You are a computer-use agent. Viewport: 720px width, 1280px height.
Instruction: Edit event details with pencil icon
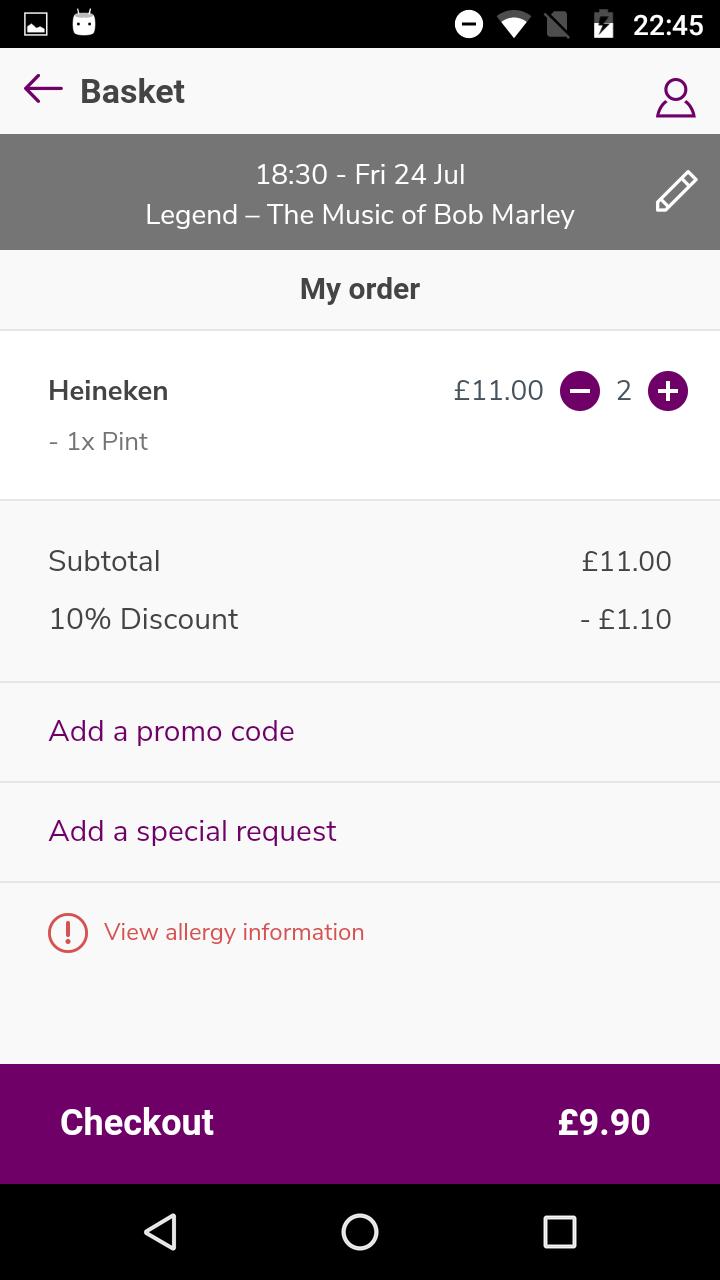pyautogui.click(x=676, y=191)
